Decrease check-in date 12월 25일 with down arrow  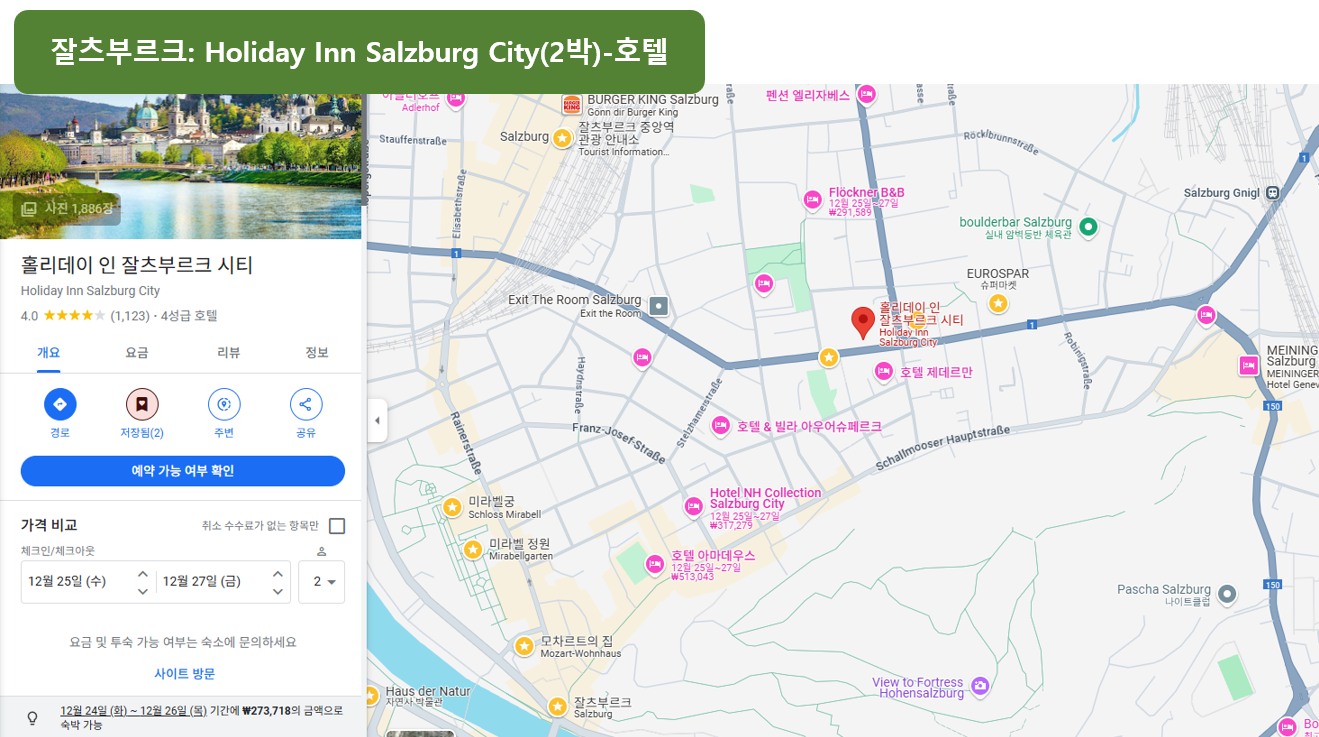[x=142, y=591]
